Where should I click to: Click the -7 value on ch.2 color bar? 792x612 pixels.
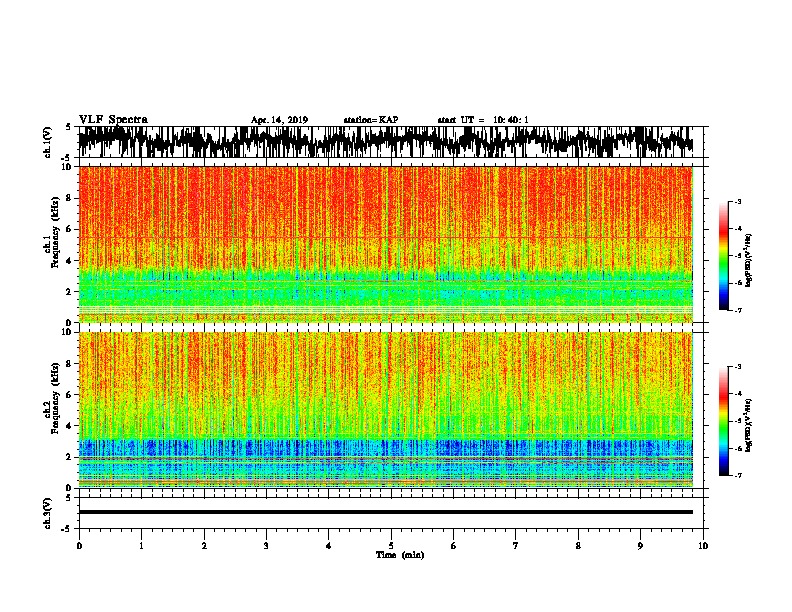click(x=738, y=475)
